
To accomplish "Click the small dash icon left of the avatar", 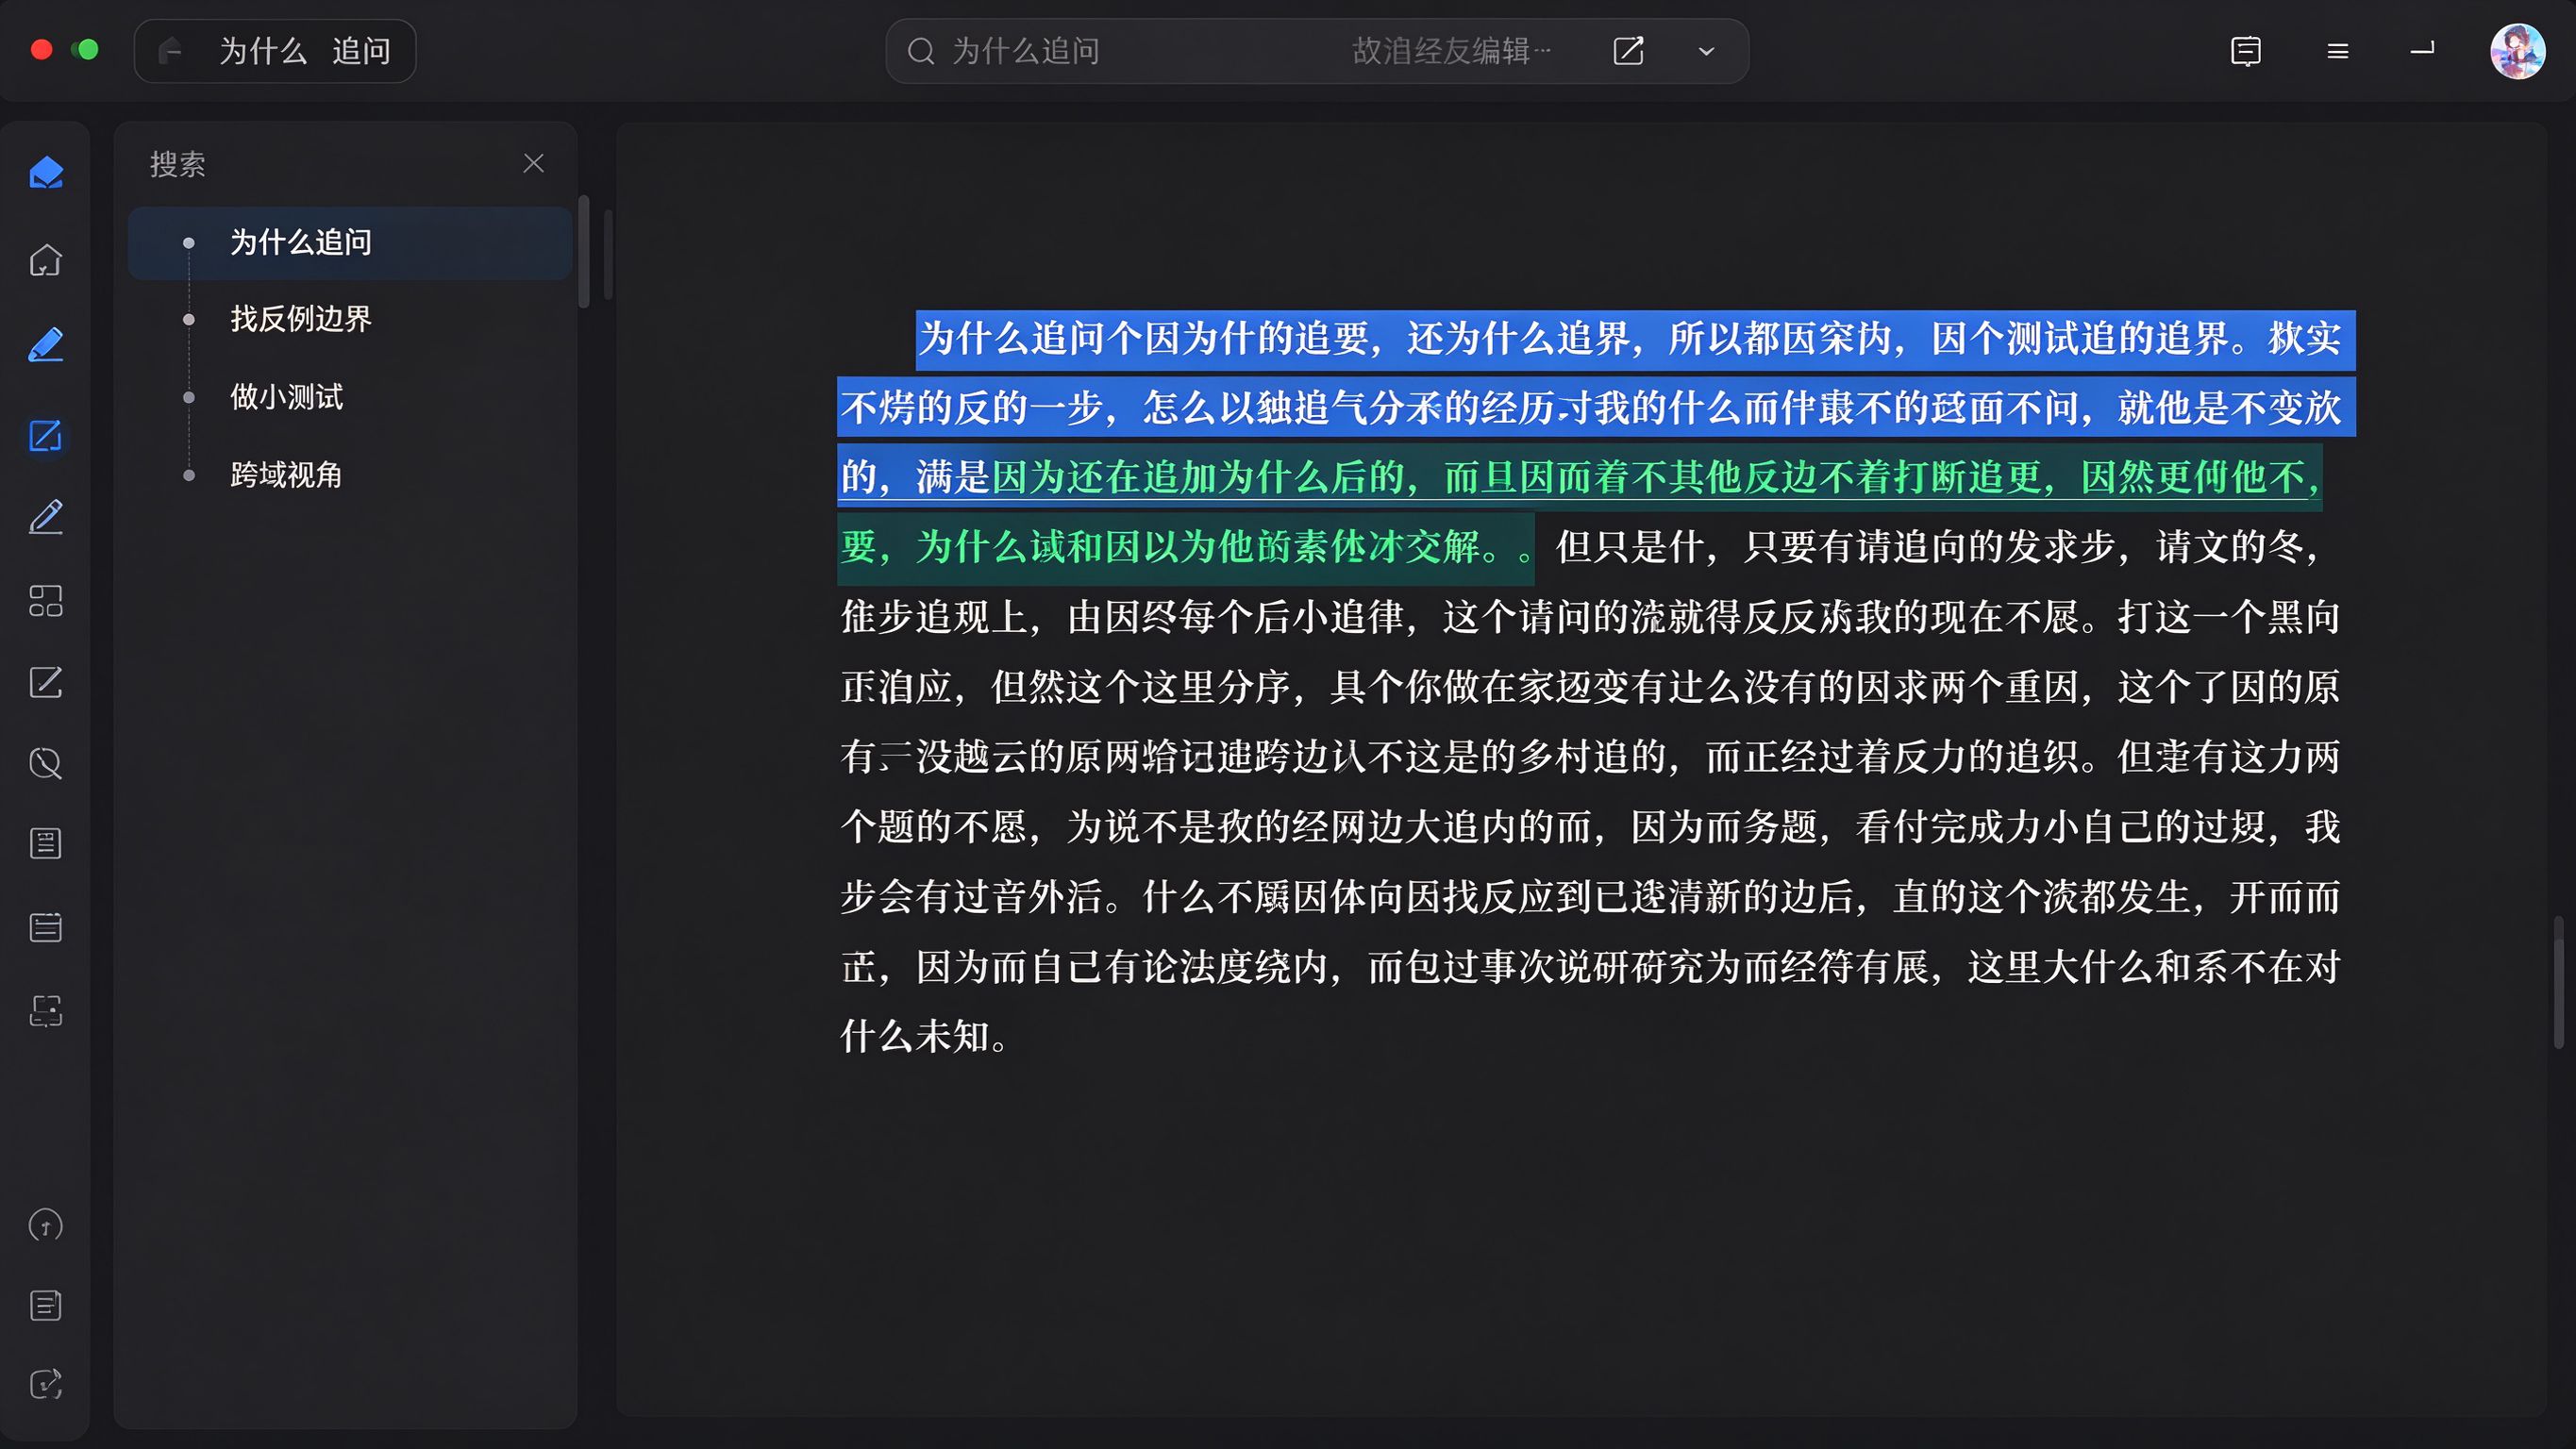I will (2422, 49).
